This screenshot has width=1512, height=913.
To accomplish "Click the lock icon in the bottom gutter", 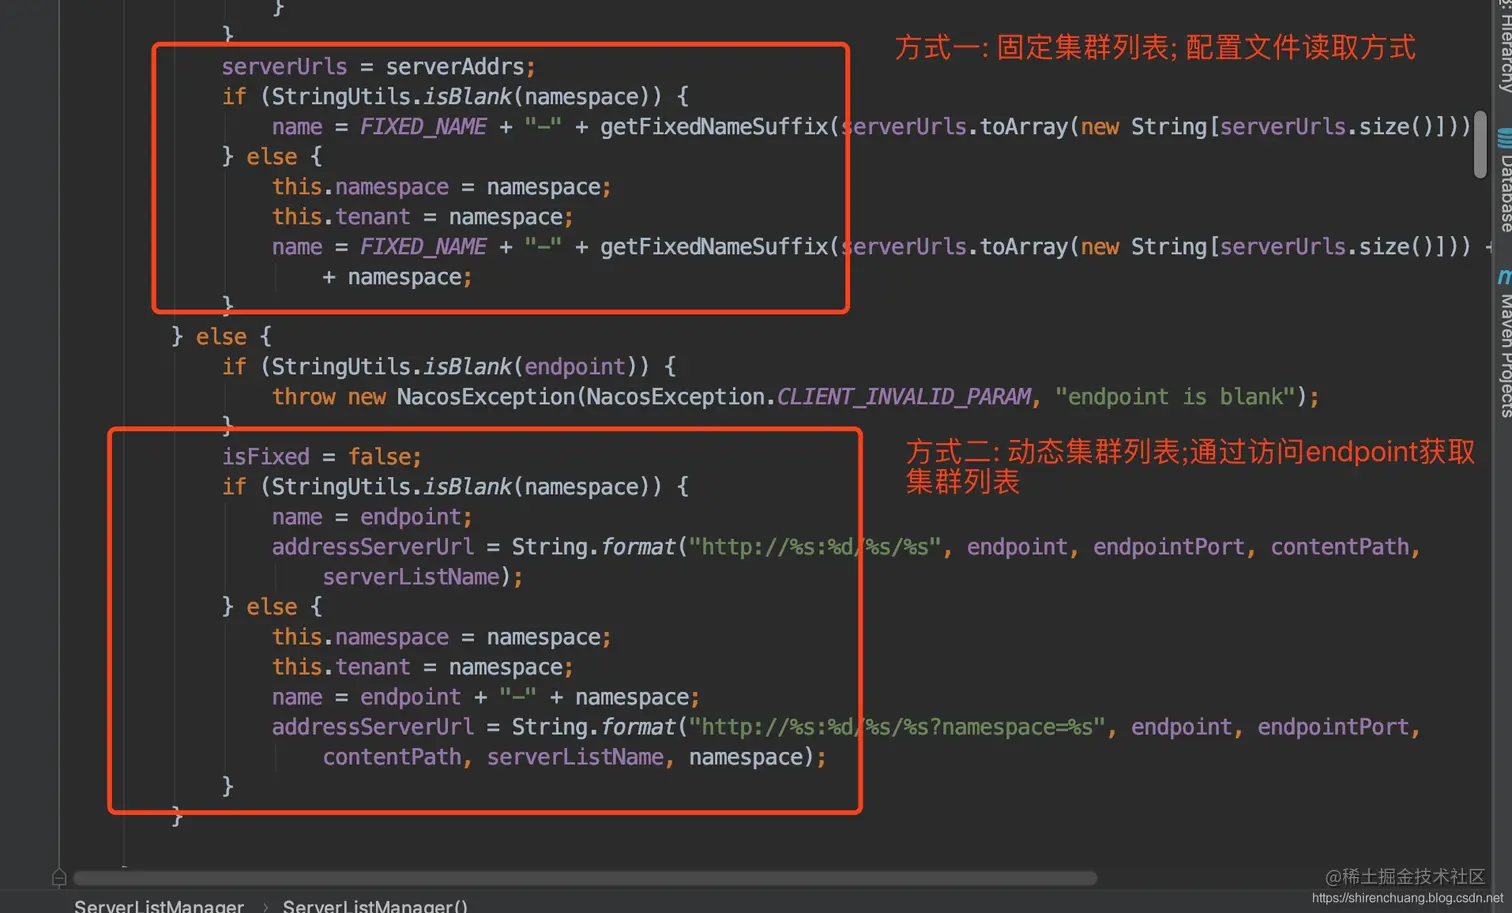I will tap(58, 877).
